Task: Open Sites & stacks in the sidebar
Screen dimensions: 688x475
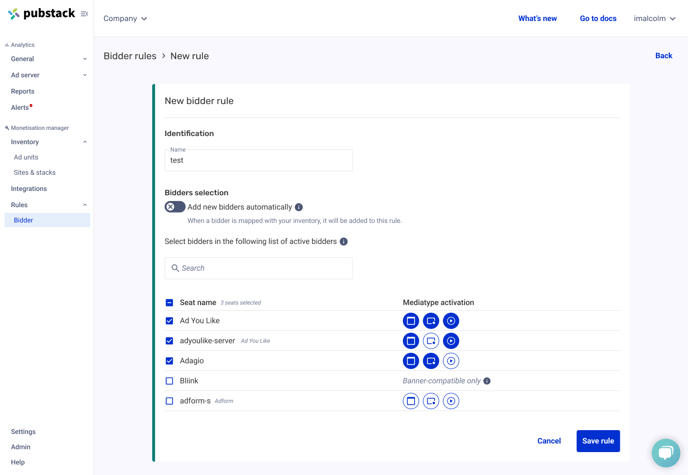Action: coord(35,172)
